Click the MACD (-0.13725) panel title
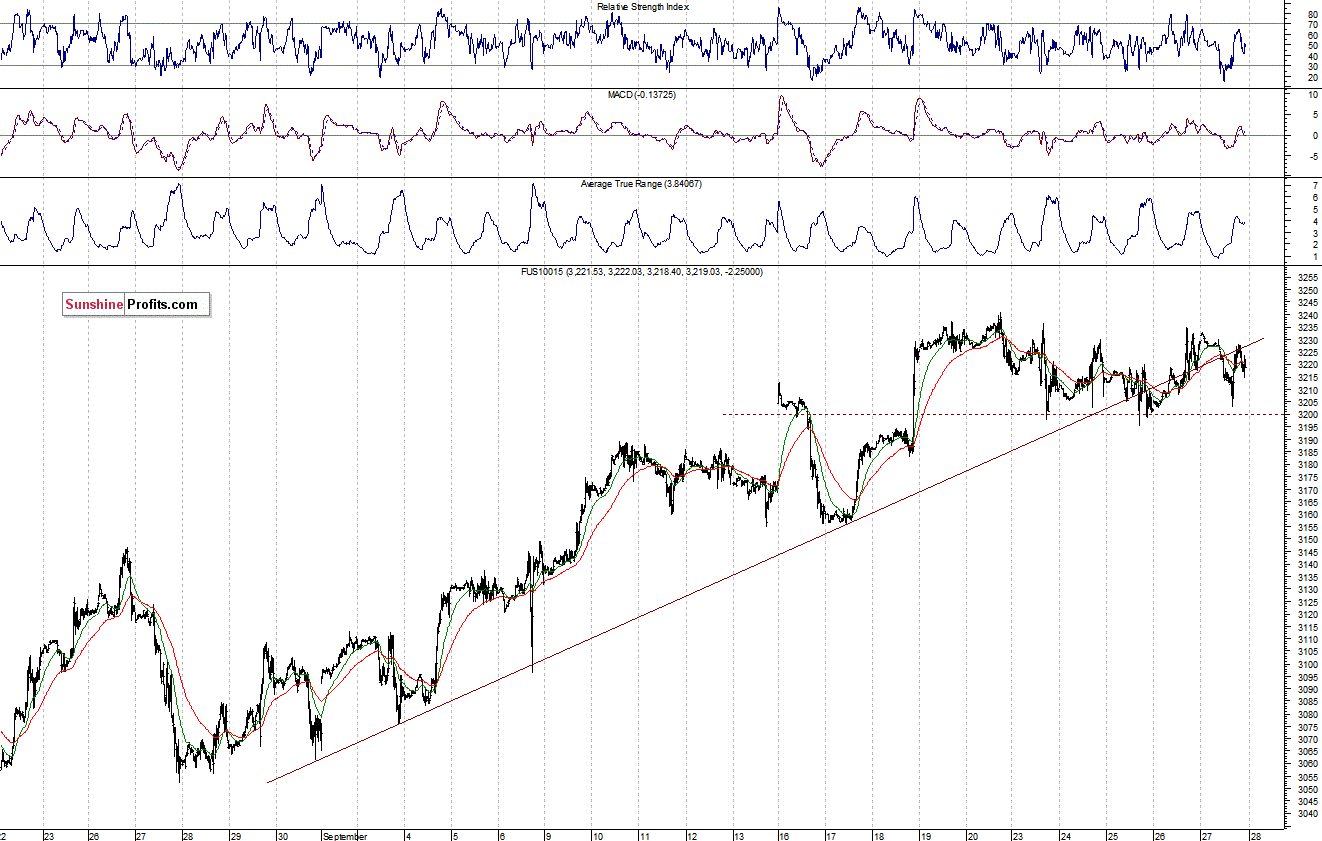 [643, 94]
